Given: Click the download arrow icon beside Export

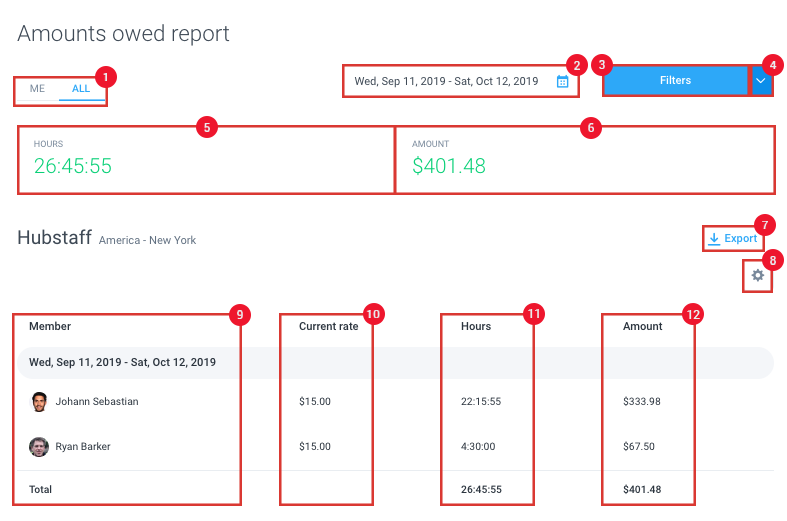Looking at the screenshot, I should 714,238.
